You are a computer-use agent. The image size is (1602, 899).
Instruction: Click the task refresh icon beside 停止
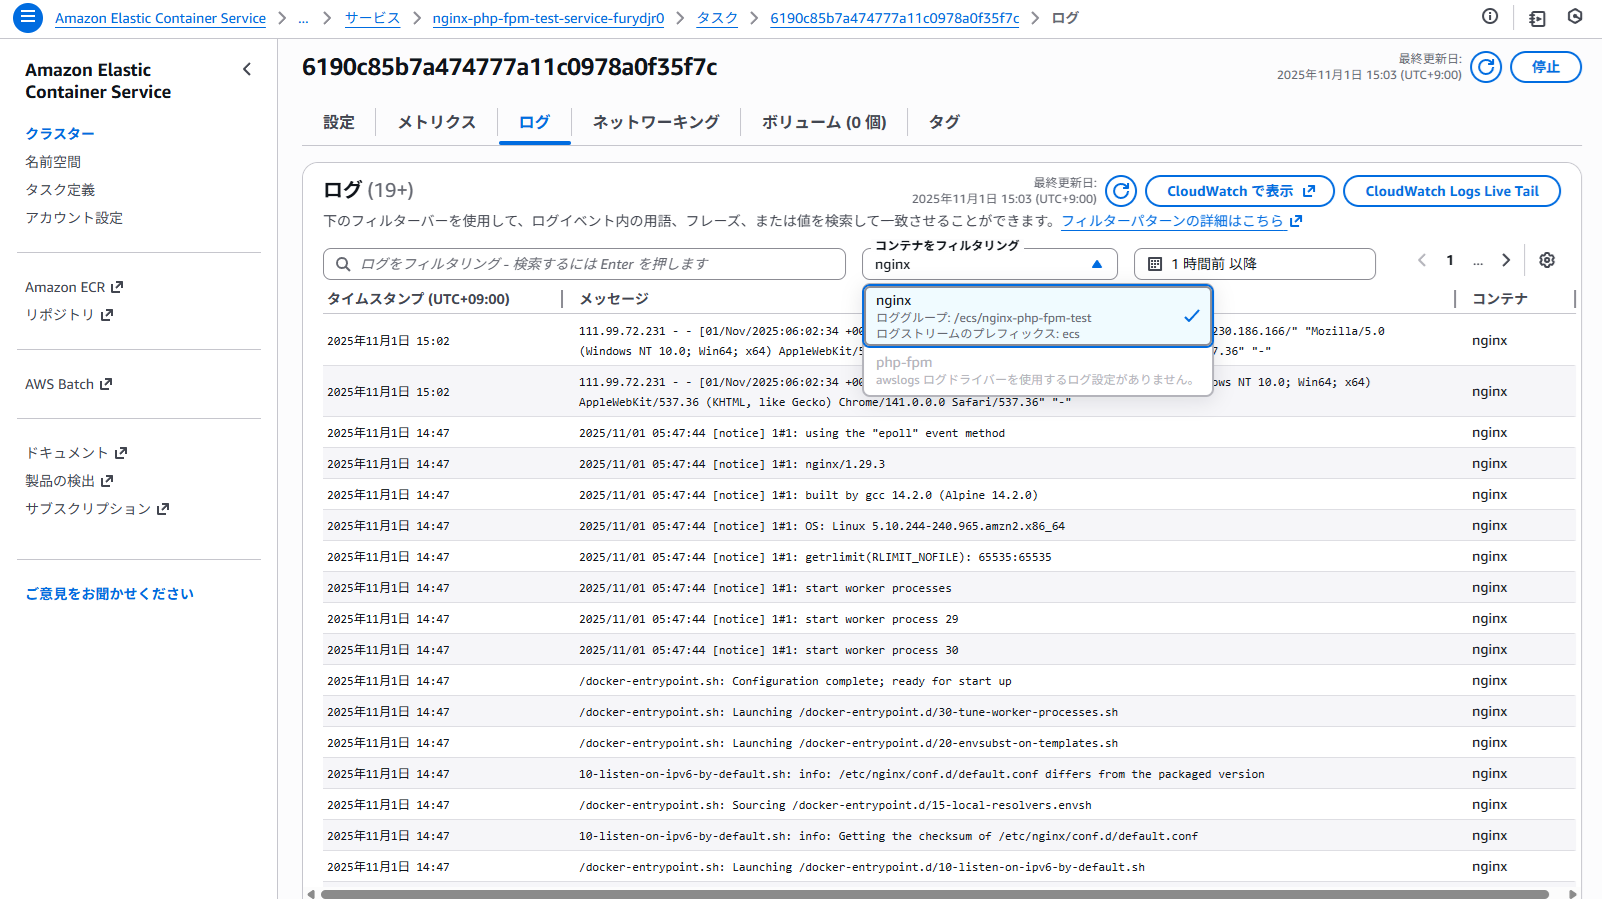point(1486,67)
